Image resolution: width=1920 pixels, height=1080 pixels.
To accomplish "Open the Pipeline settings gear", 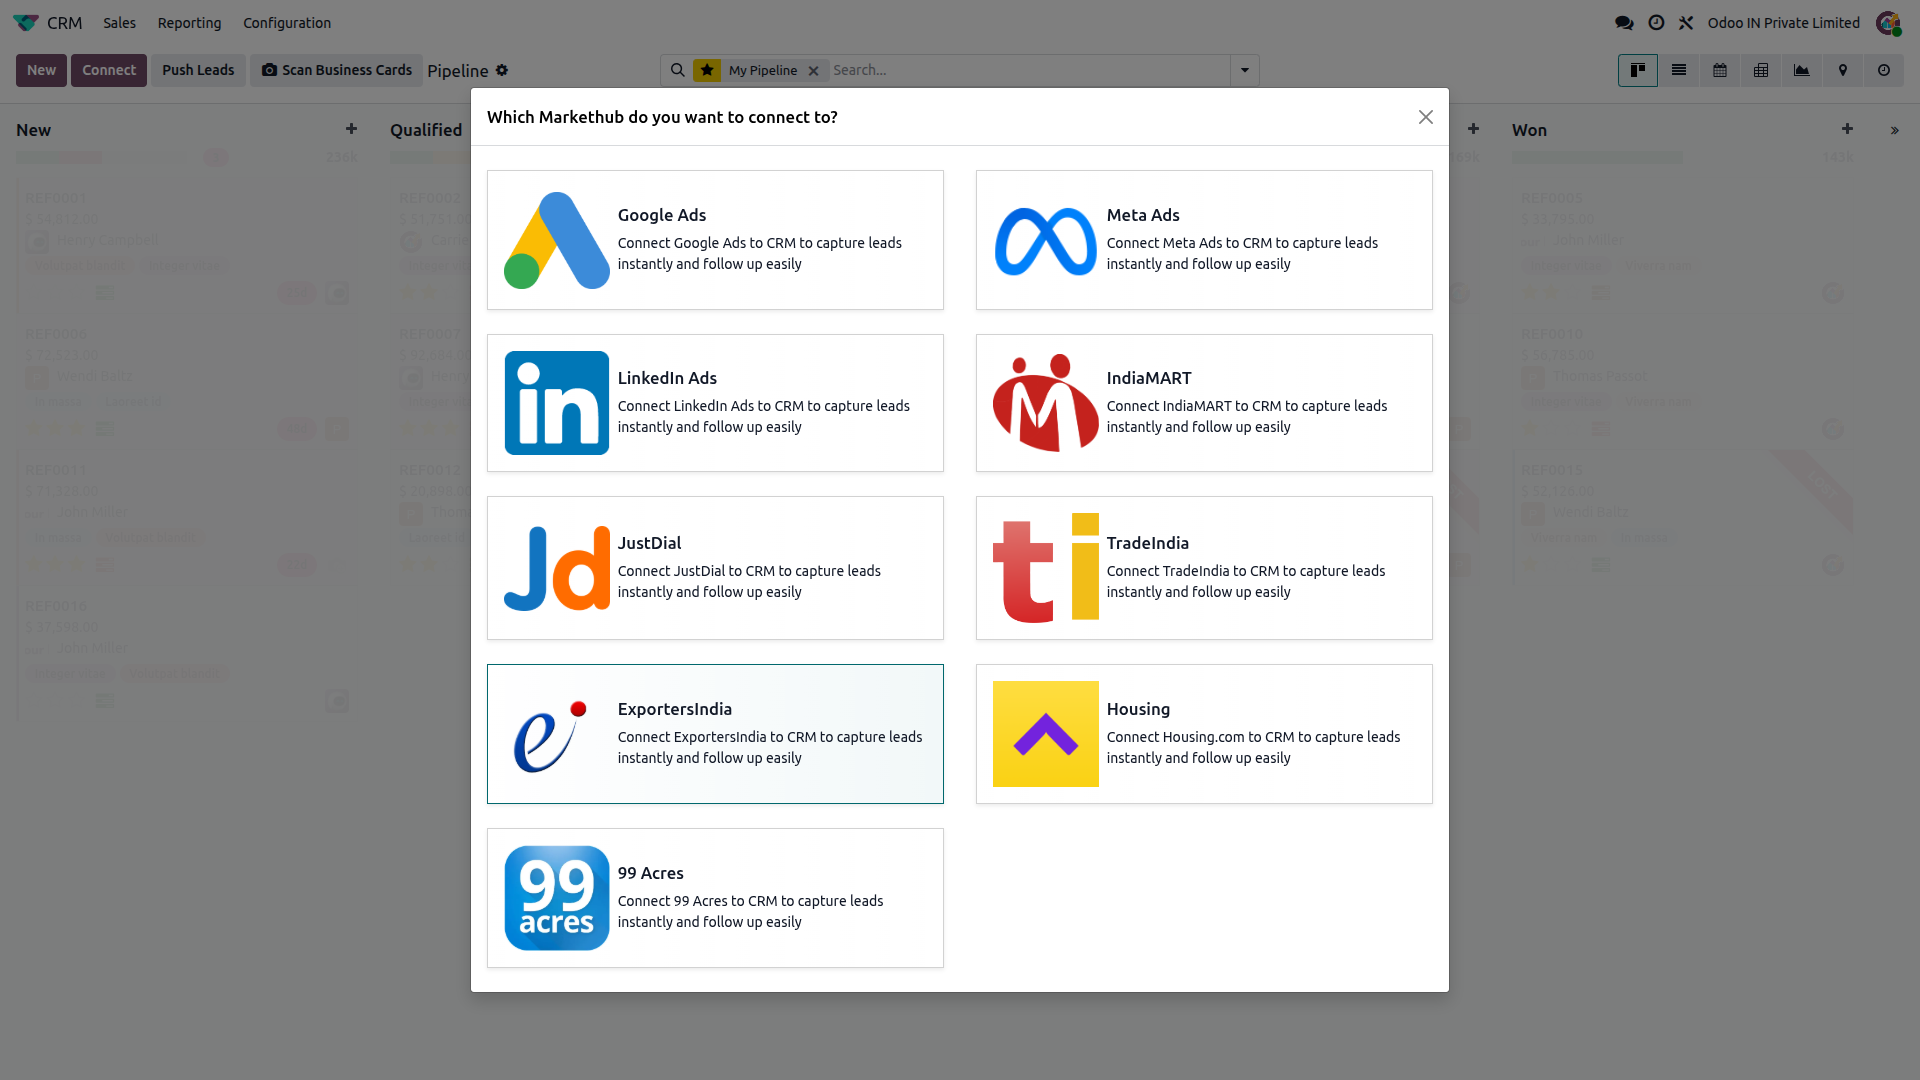I will 502,70.
